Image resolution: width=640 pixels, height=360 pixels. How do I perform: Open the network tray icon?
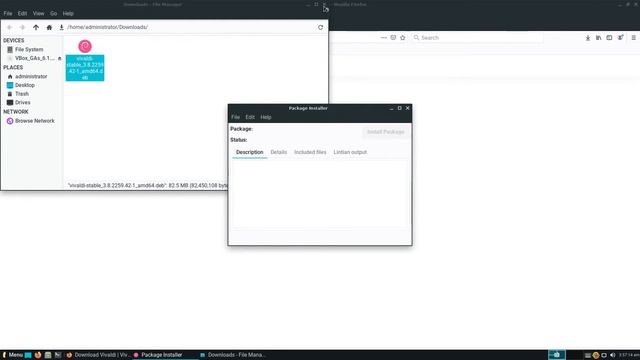[604, 356]
